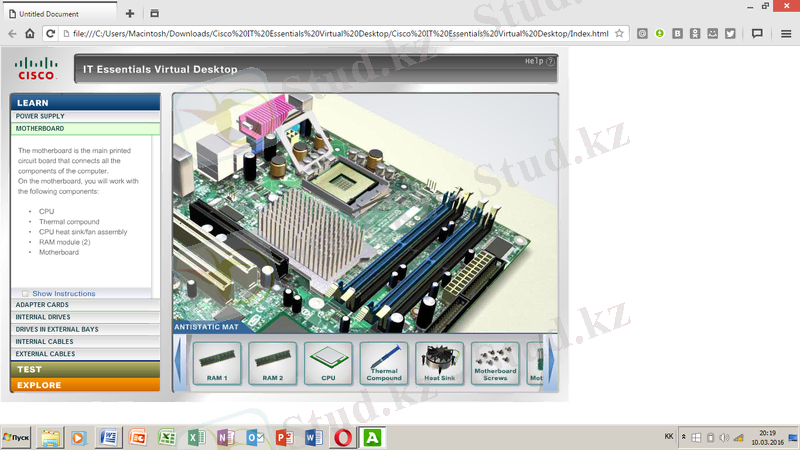Viewport: 800px width, 450px height.
Task: Click the volume tray icon
Action: tap(724, 438)
